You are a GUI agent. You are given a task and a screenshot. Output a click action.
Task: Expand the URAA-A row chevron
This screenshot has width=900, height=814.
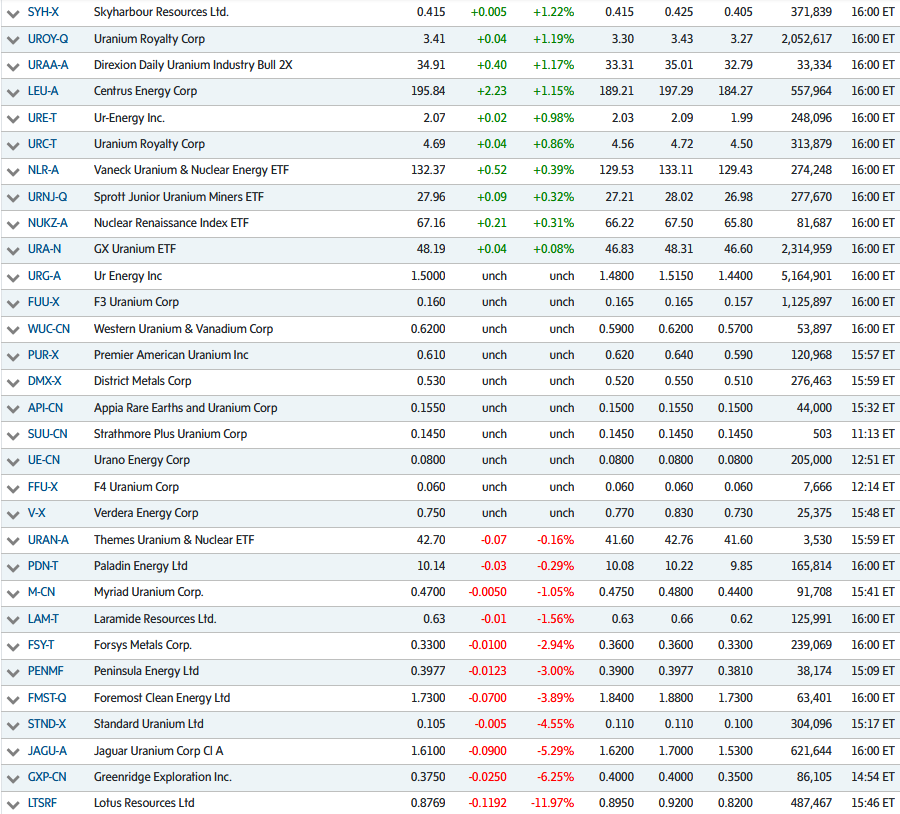click(13, 66)
